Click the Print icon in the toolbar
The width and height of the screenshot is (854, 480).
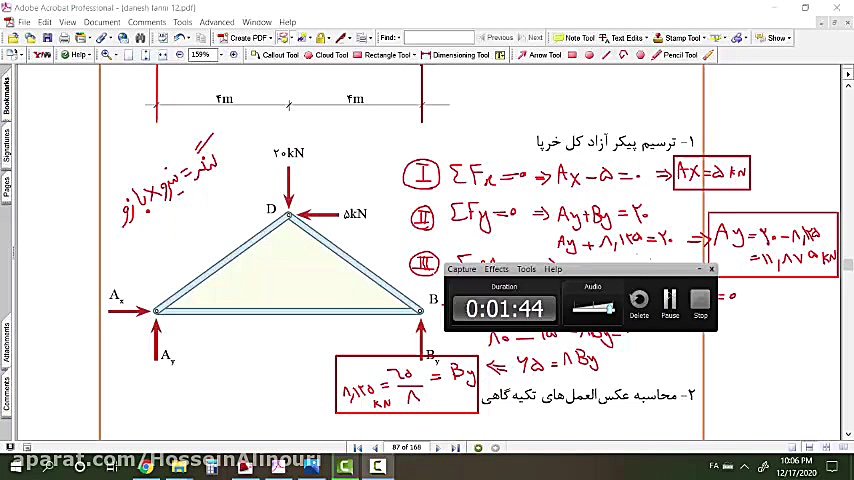click(64, 38)
